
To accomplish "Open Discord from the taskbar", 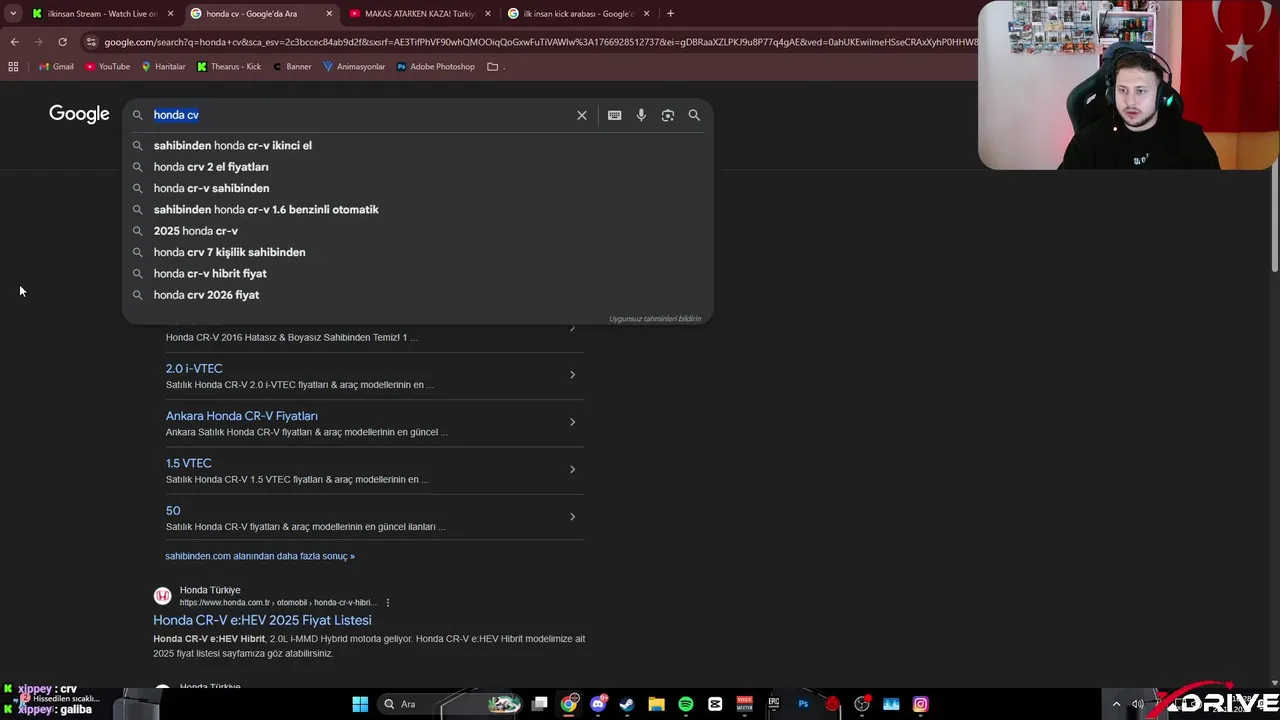I will tap(598, 704).
